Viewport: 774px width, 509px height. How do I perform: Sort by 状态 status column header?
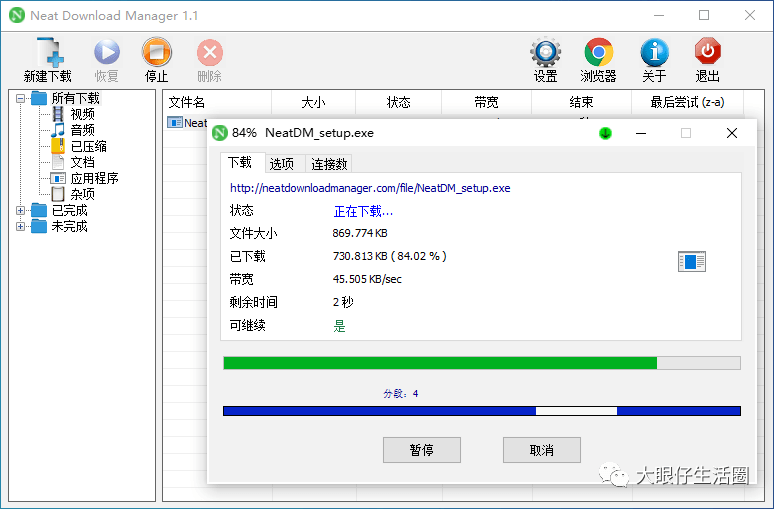398,102
